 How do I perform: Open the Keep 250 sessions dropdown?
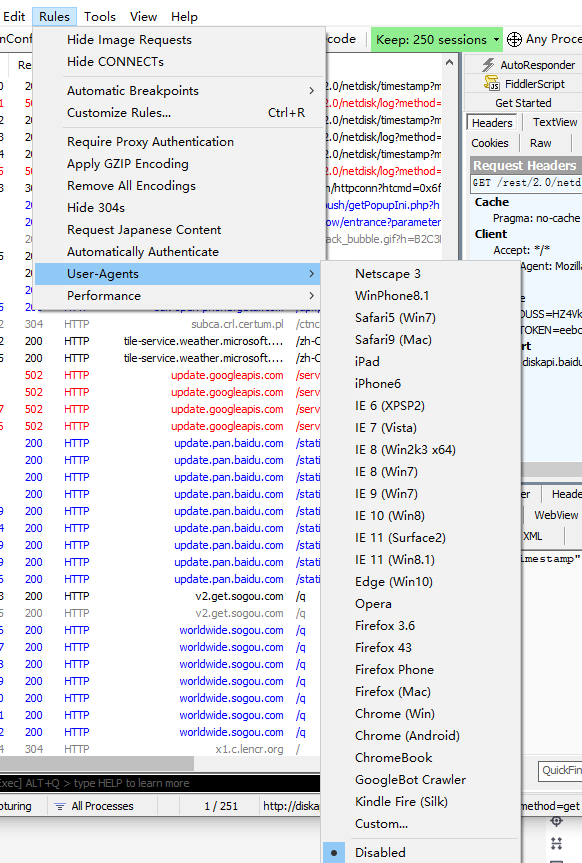[437, 40]
